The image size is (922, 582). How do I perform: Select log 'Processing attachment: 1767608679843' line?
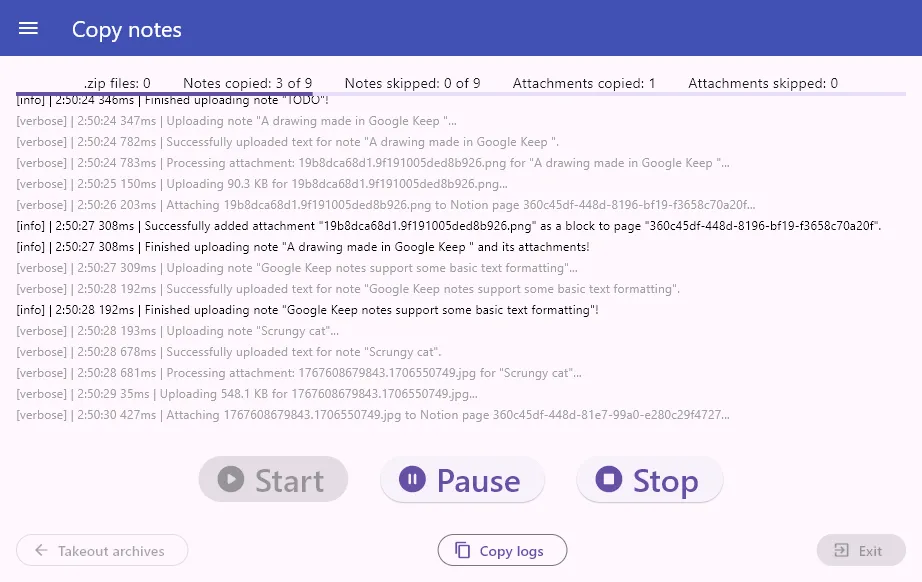299,373
